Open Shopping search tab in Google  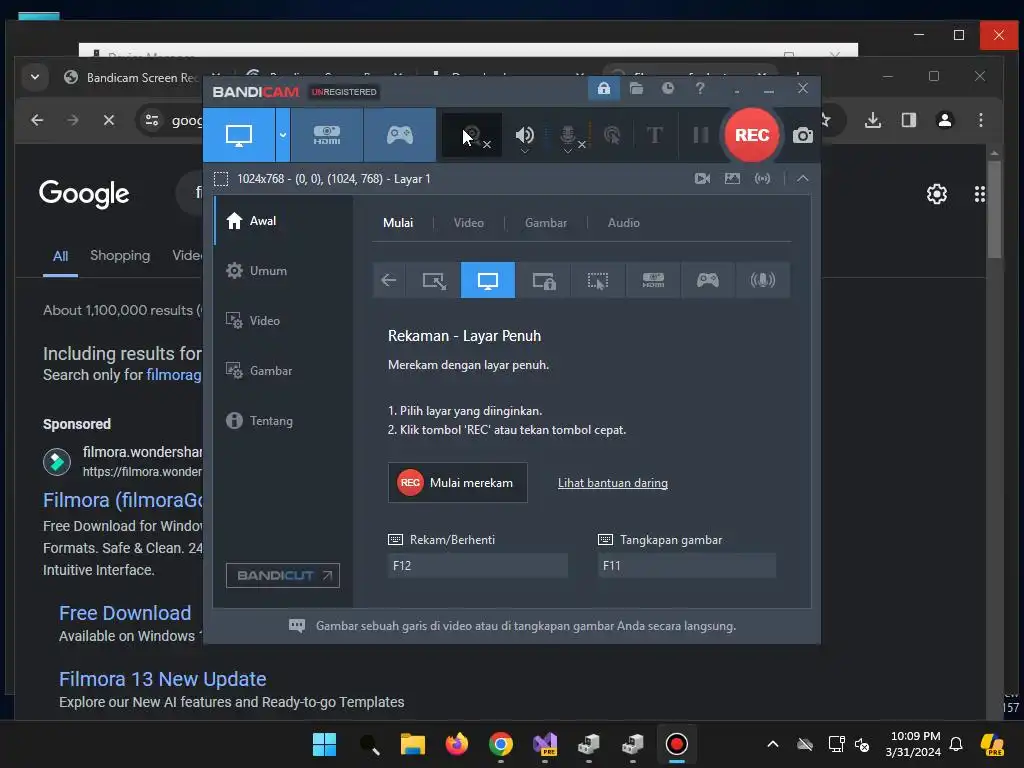tap(120, 255)
